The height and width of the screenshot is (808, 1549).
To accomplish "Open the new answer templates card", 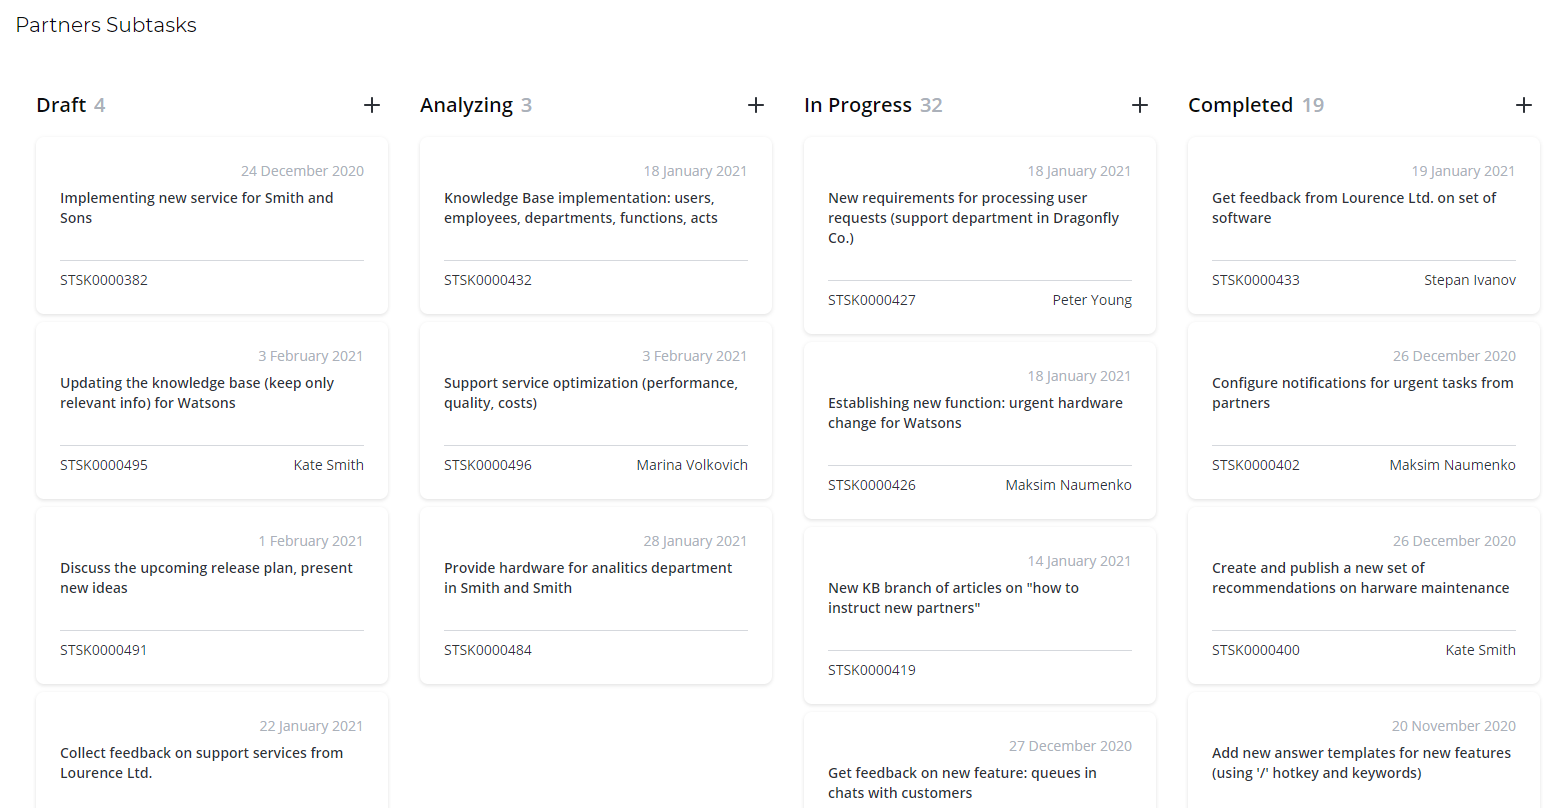I will 1361,763.
